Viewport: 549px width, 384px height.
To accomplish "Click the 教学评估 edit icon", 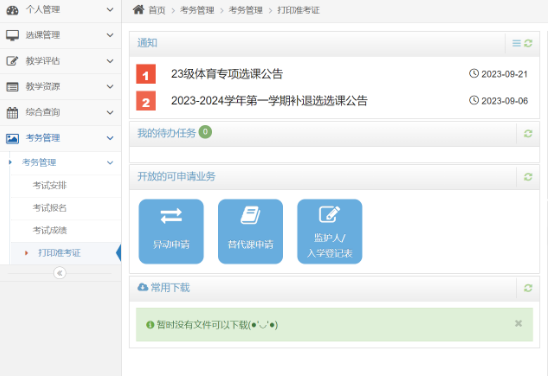I will [12, 61].
